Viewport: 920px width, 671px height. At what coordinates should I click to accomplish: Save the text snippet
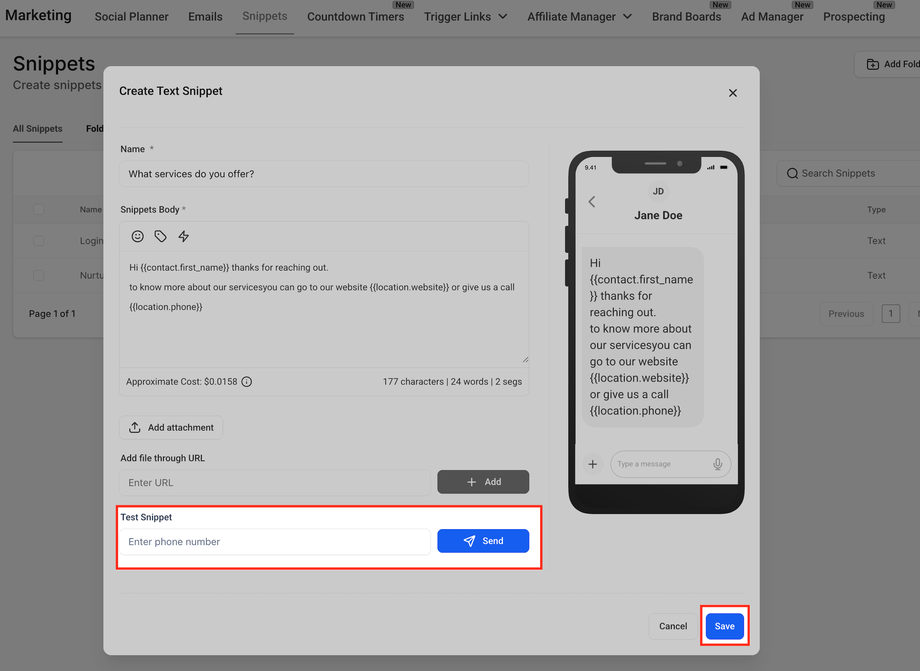click(725, 626)
